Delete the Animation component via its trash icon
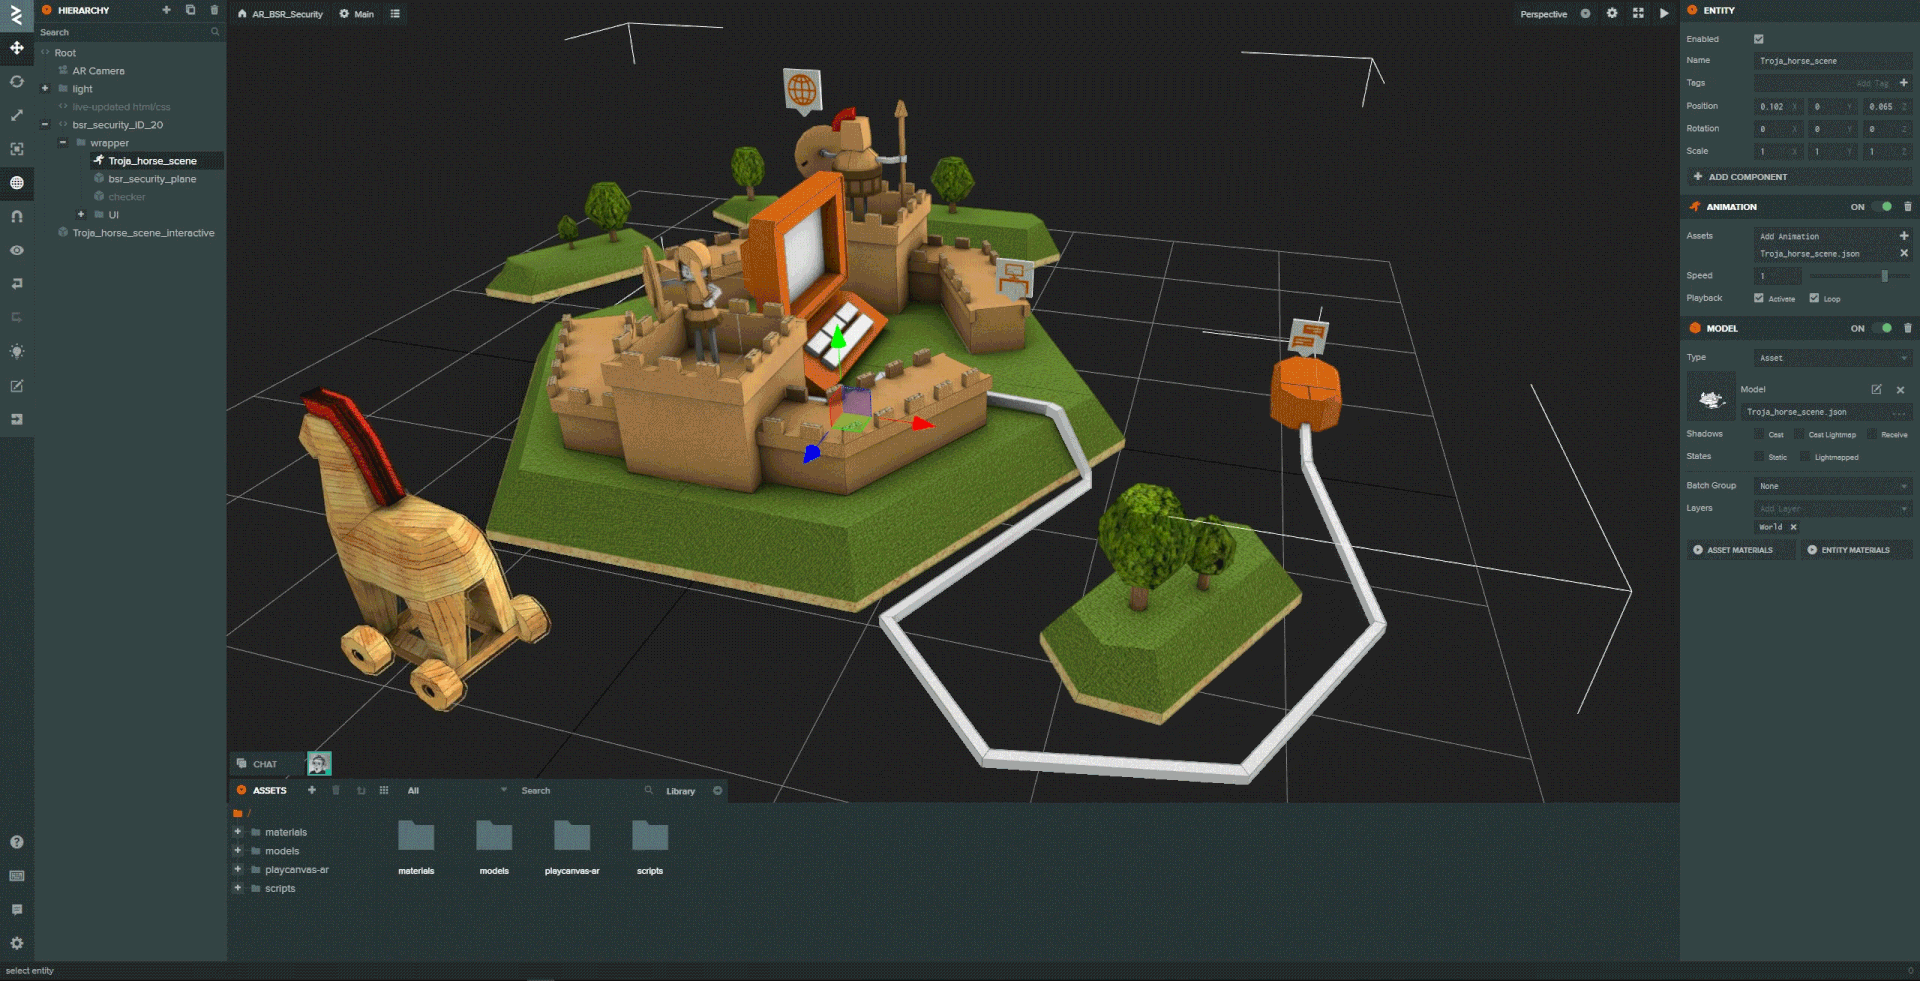Viewport: 1920px width, 981px height. click(1907, 206)
